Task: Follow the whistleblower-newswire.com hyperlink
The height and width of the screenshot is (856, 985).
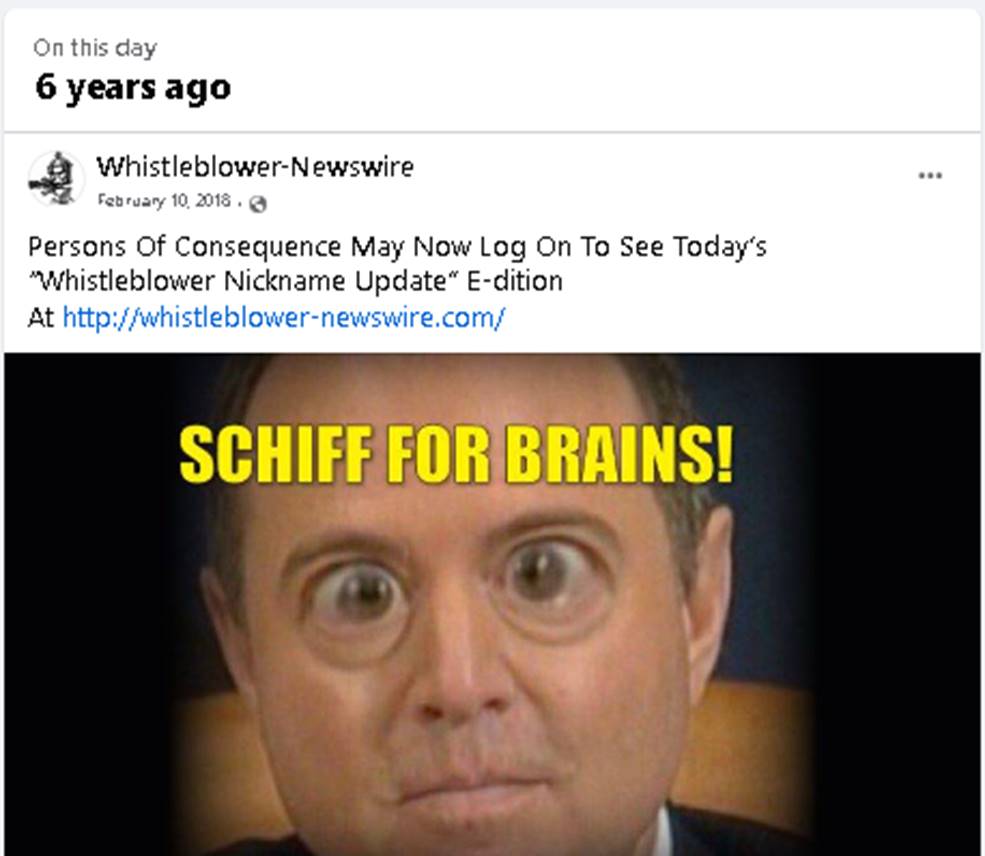Action: pyautogui.click(x=283, y=317)
